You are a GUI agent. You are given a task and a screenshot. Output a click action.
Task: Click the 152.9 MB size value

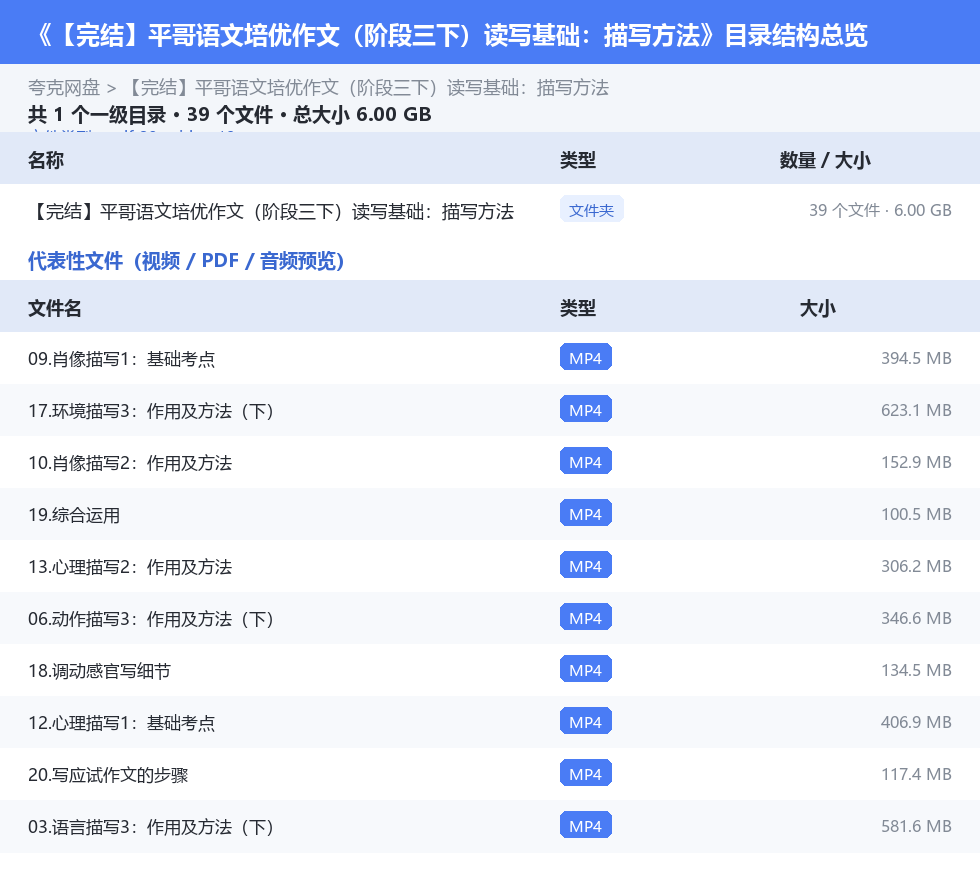916,462
